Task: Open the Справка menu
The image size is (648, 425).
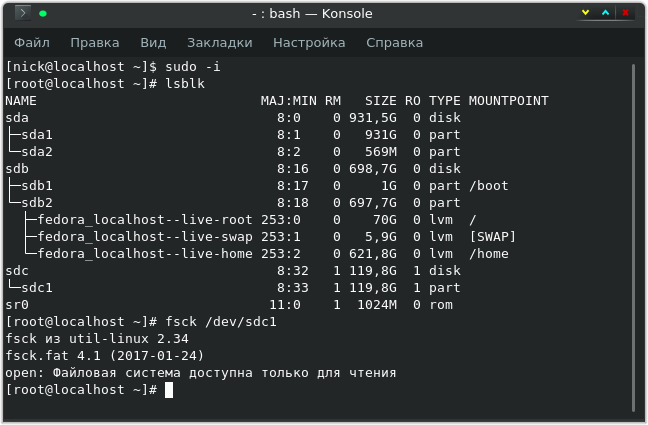Action: pos(394,43)
